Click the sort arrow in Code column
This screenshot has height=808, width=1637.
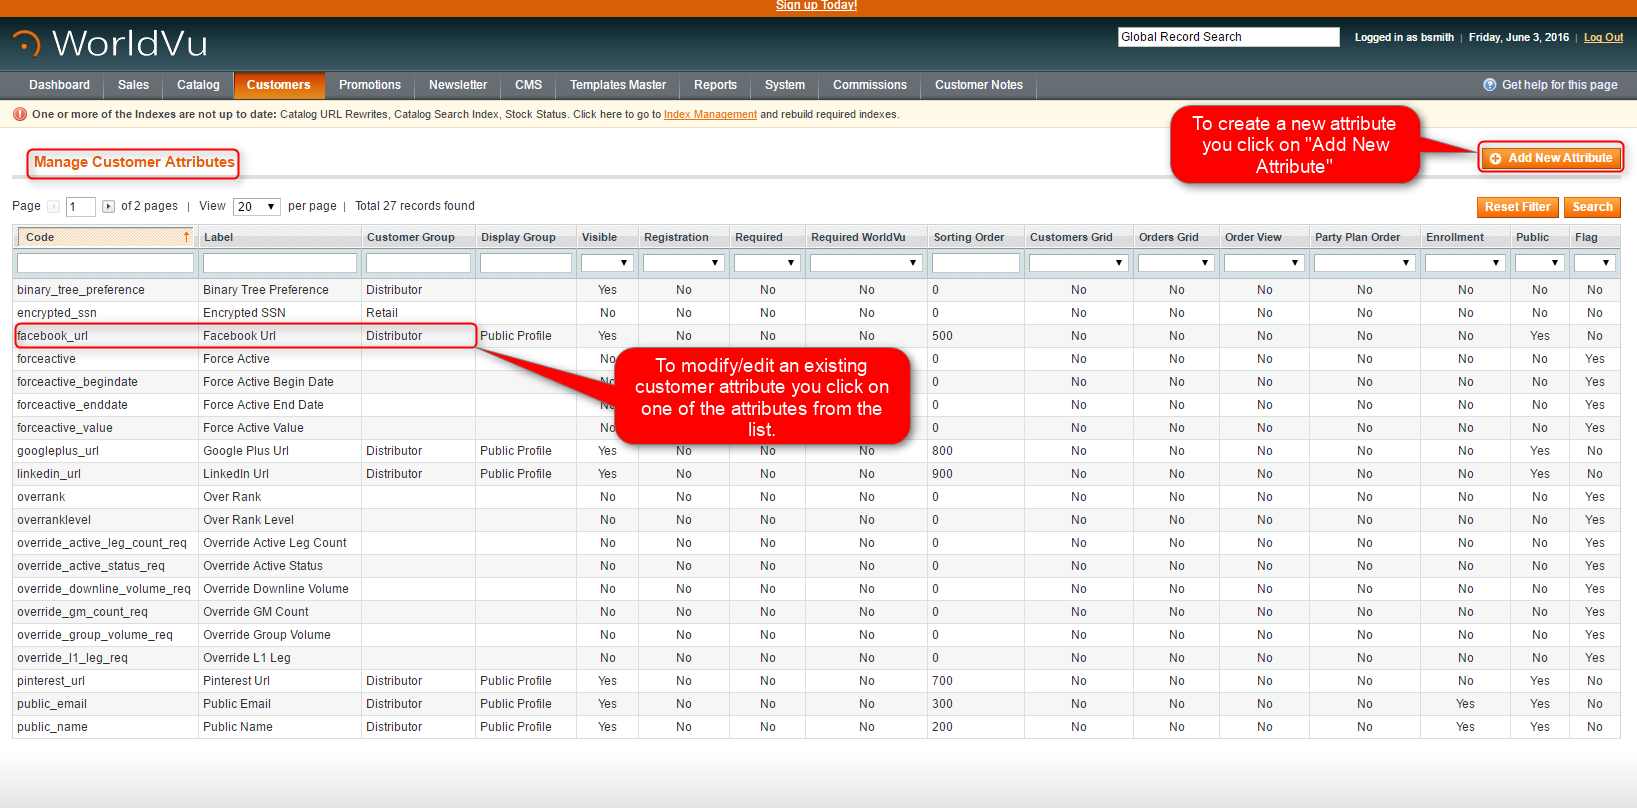point(186,237)
